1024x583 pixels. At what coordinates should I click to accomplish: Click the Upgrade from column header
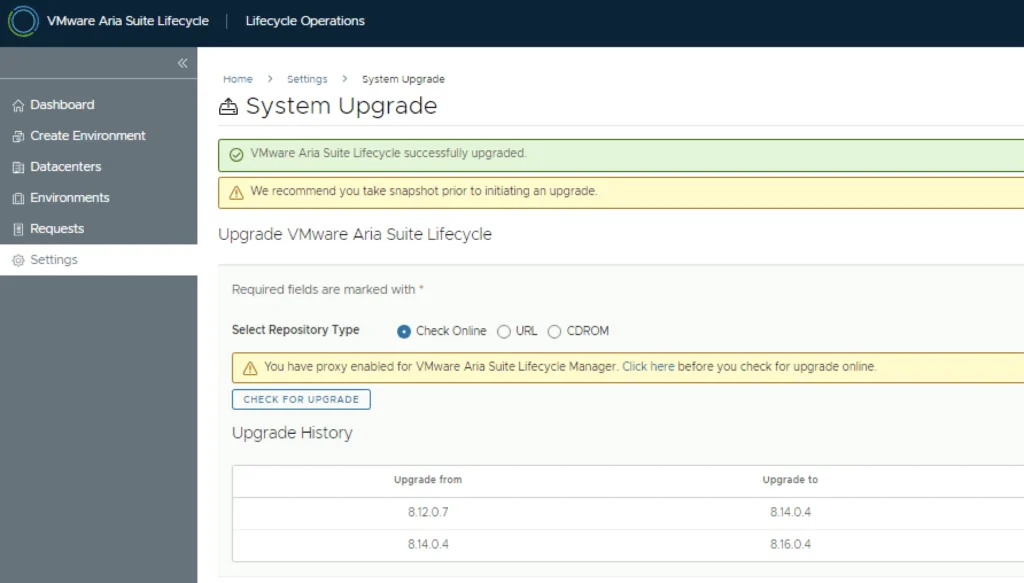coord(428,480)
